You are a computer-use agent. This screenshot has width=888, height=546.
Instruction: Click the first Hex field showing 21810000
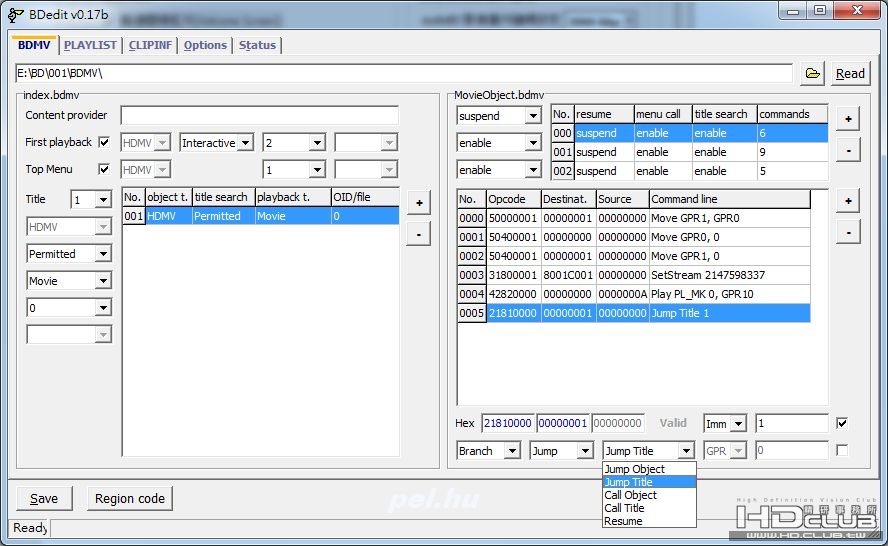pos(508,423)
